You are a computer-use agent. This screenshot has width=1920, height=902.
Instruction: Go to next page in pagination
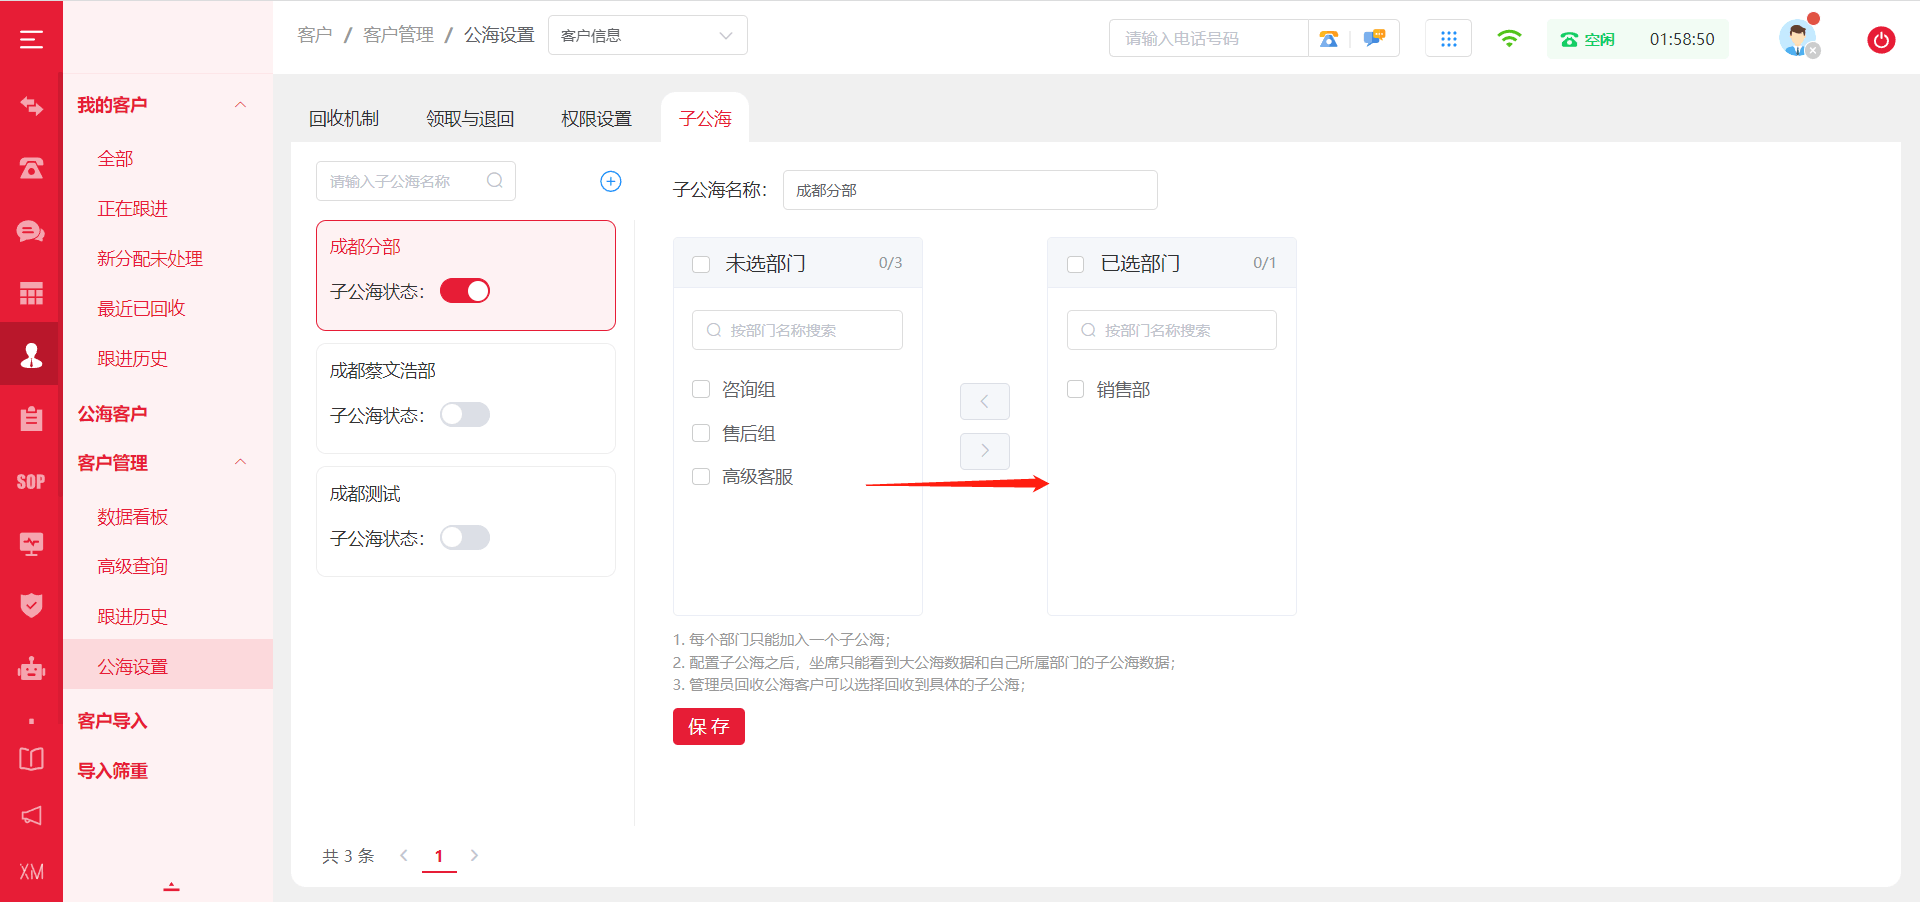pos(474,855)
